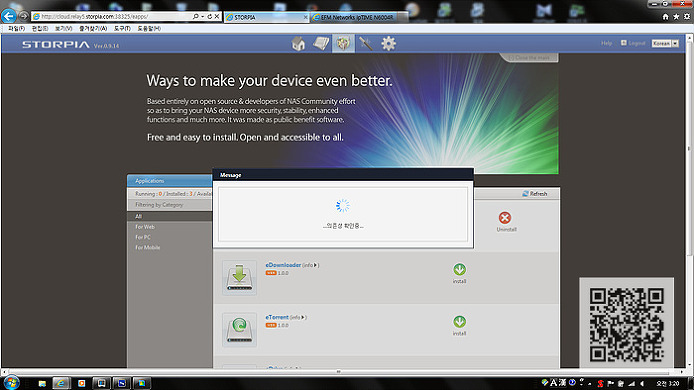The image size is (694, 390).
Task: Select the For Mobile category filter
Action: pyautogui.click(x=148, y=247)
